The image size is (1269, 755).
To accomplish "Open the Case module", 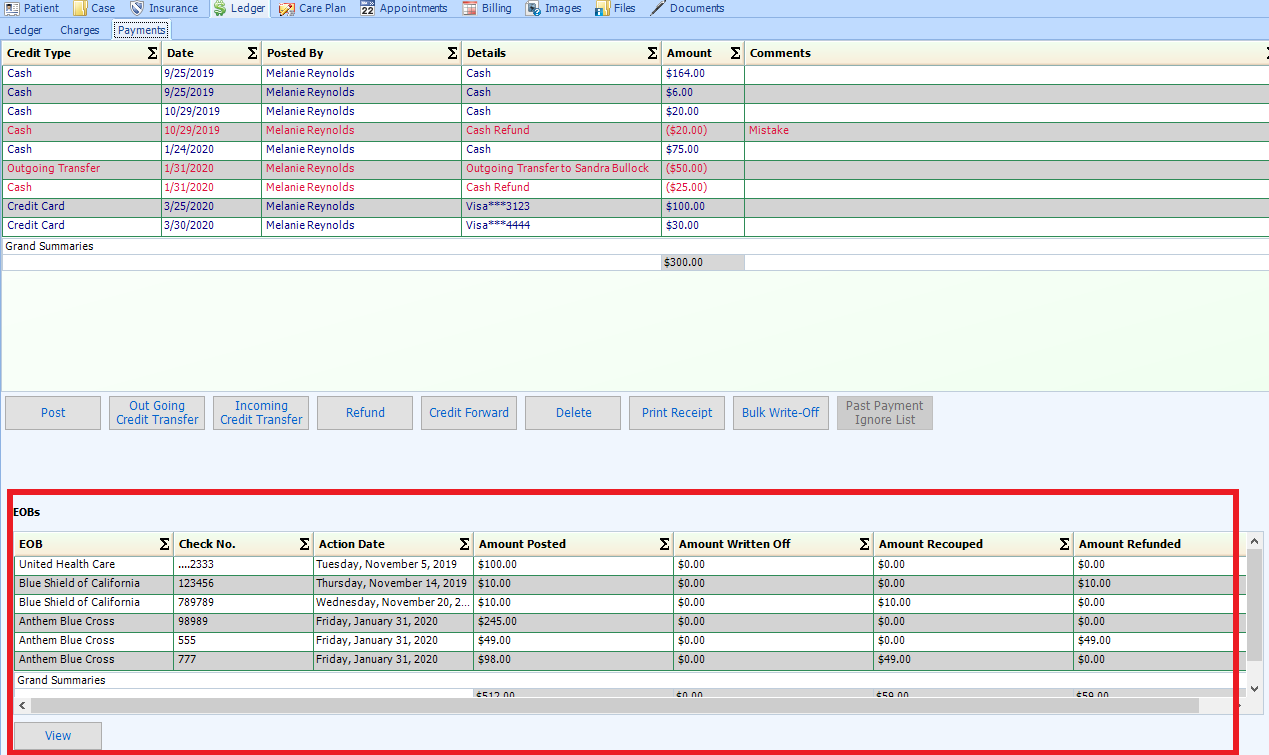I will pos(102,8).
